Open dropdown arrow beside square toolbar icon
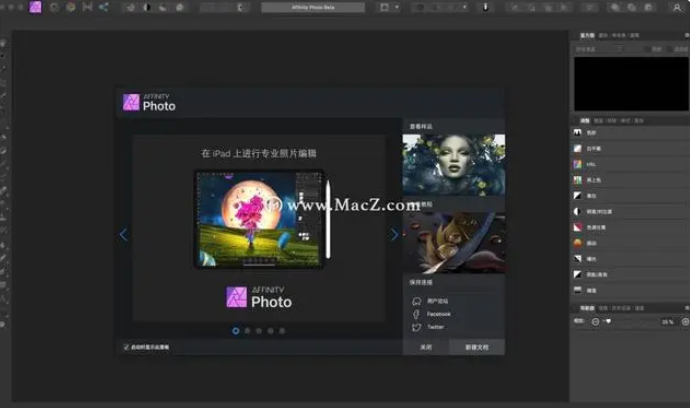The width and height of the screenshot is (690, 408). coord(396,7)
